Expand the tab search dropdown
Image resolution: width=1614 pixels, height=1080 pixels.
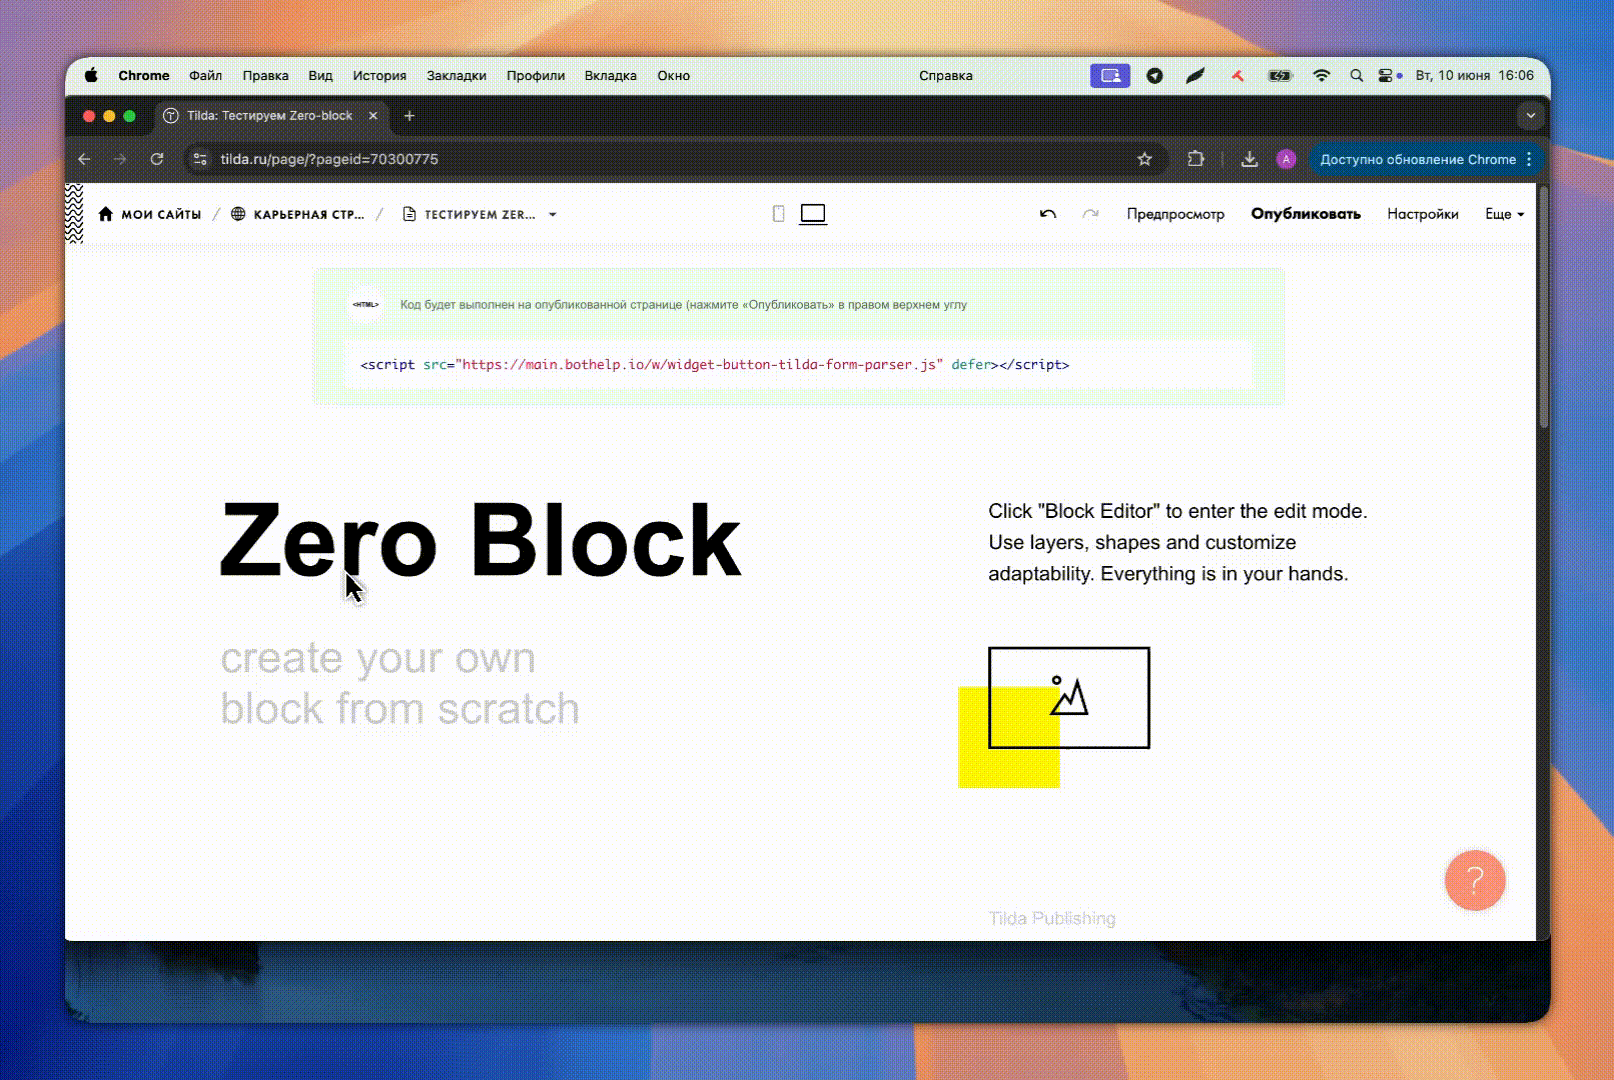point(1530,116)
